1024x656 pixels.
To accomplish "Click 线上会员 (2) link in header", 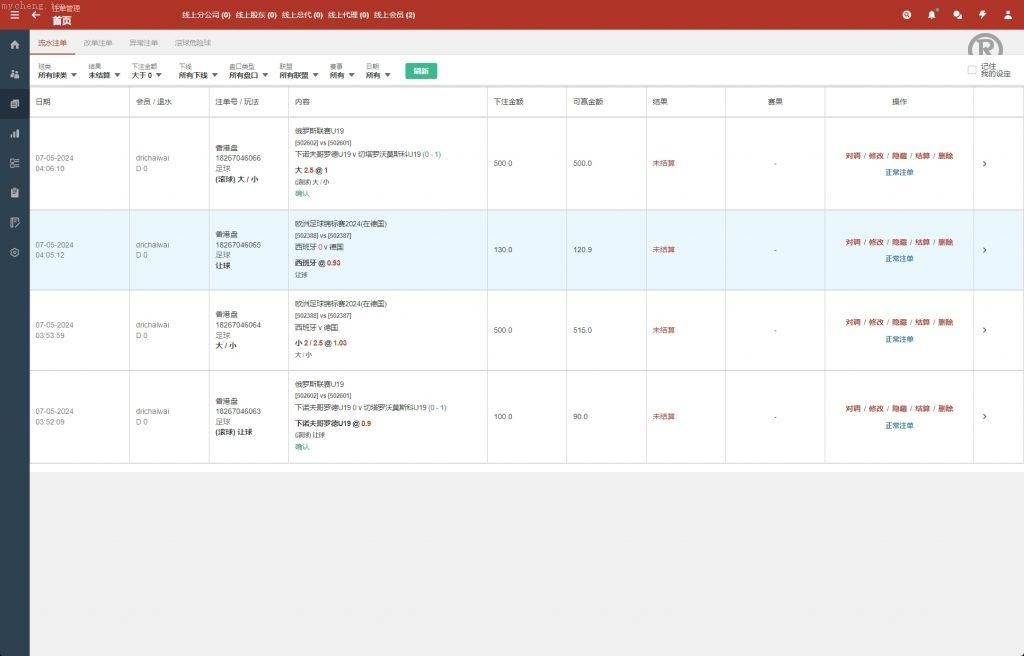I will pyautogui.click(x=394, y=15).
